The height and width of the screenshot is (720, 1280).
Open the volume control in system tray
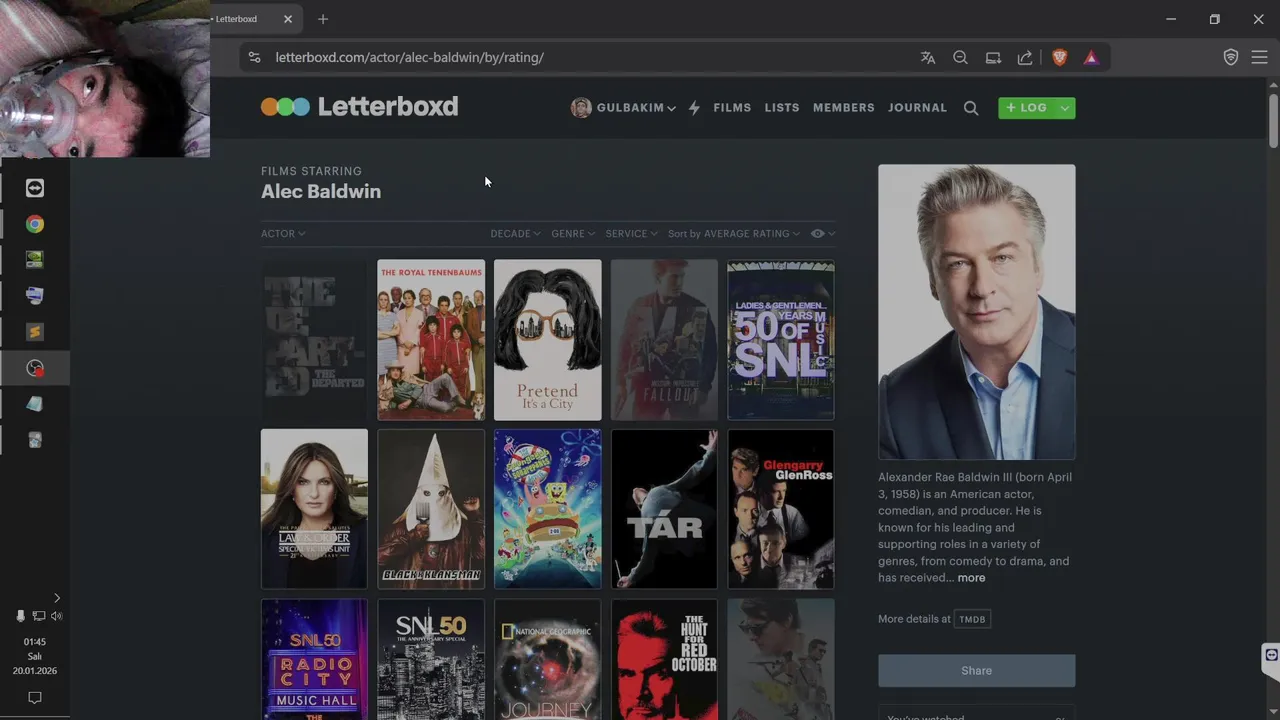56,616
